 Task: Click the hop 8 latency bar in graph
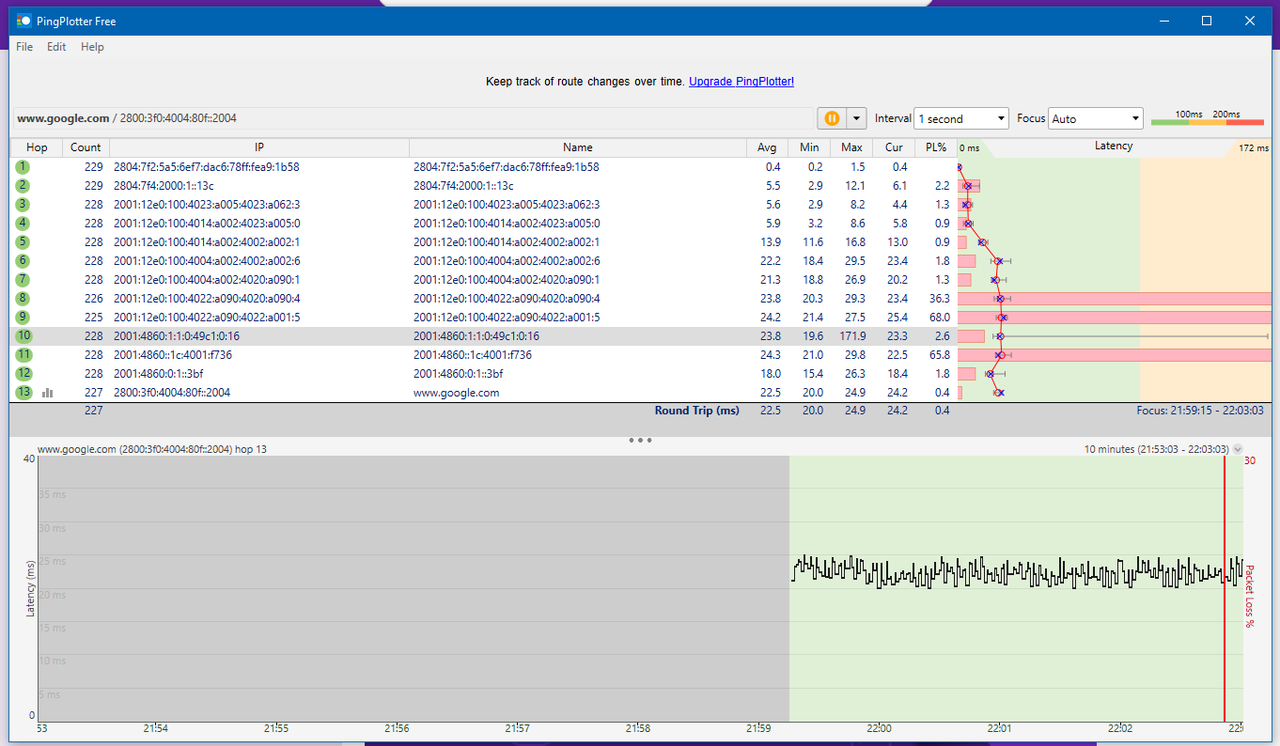pyautogui.click(x=1114, y=299)
